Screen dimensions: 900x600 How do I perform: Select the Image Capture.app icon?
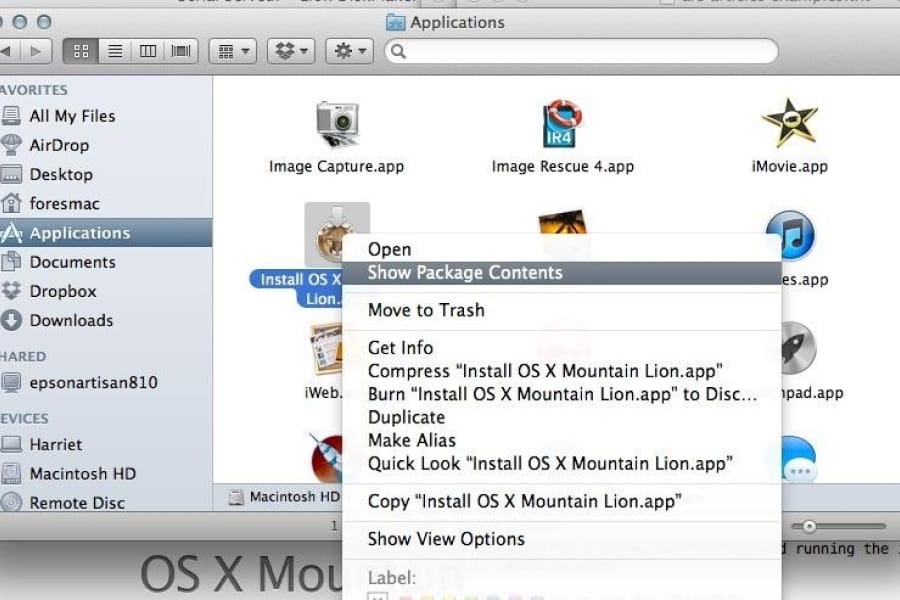338,124
